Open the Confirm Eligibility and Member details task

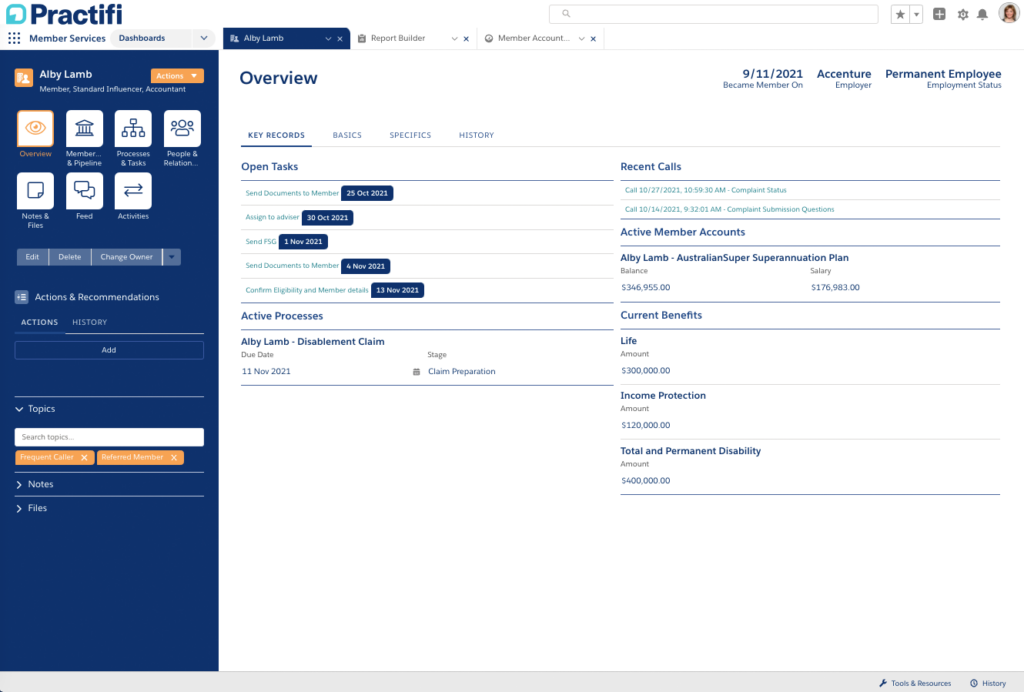coord(307,290)
